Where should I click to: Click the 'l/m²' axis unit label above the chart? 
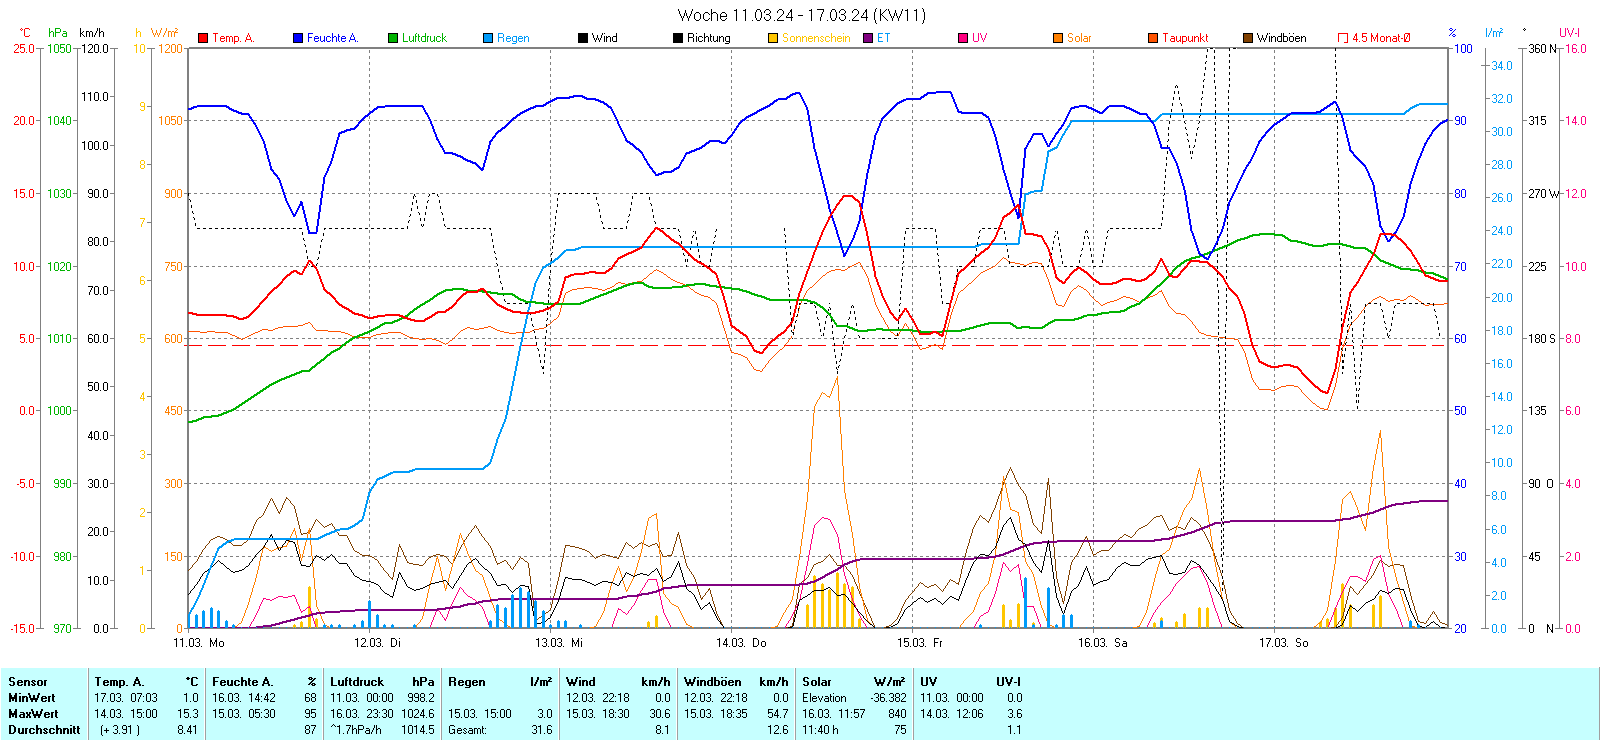point(1494,33)
